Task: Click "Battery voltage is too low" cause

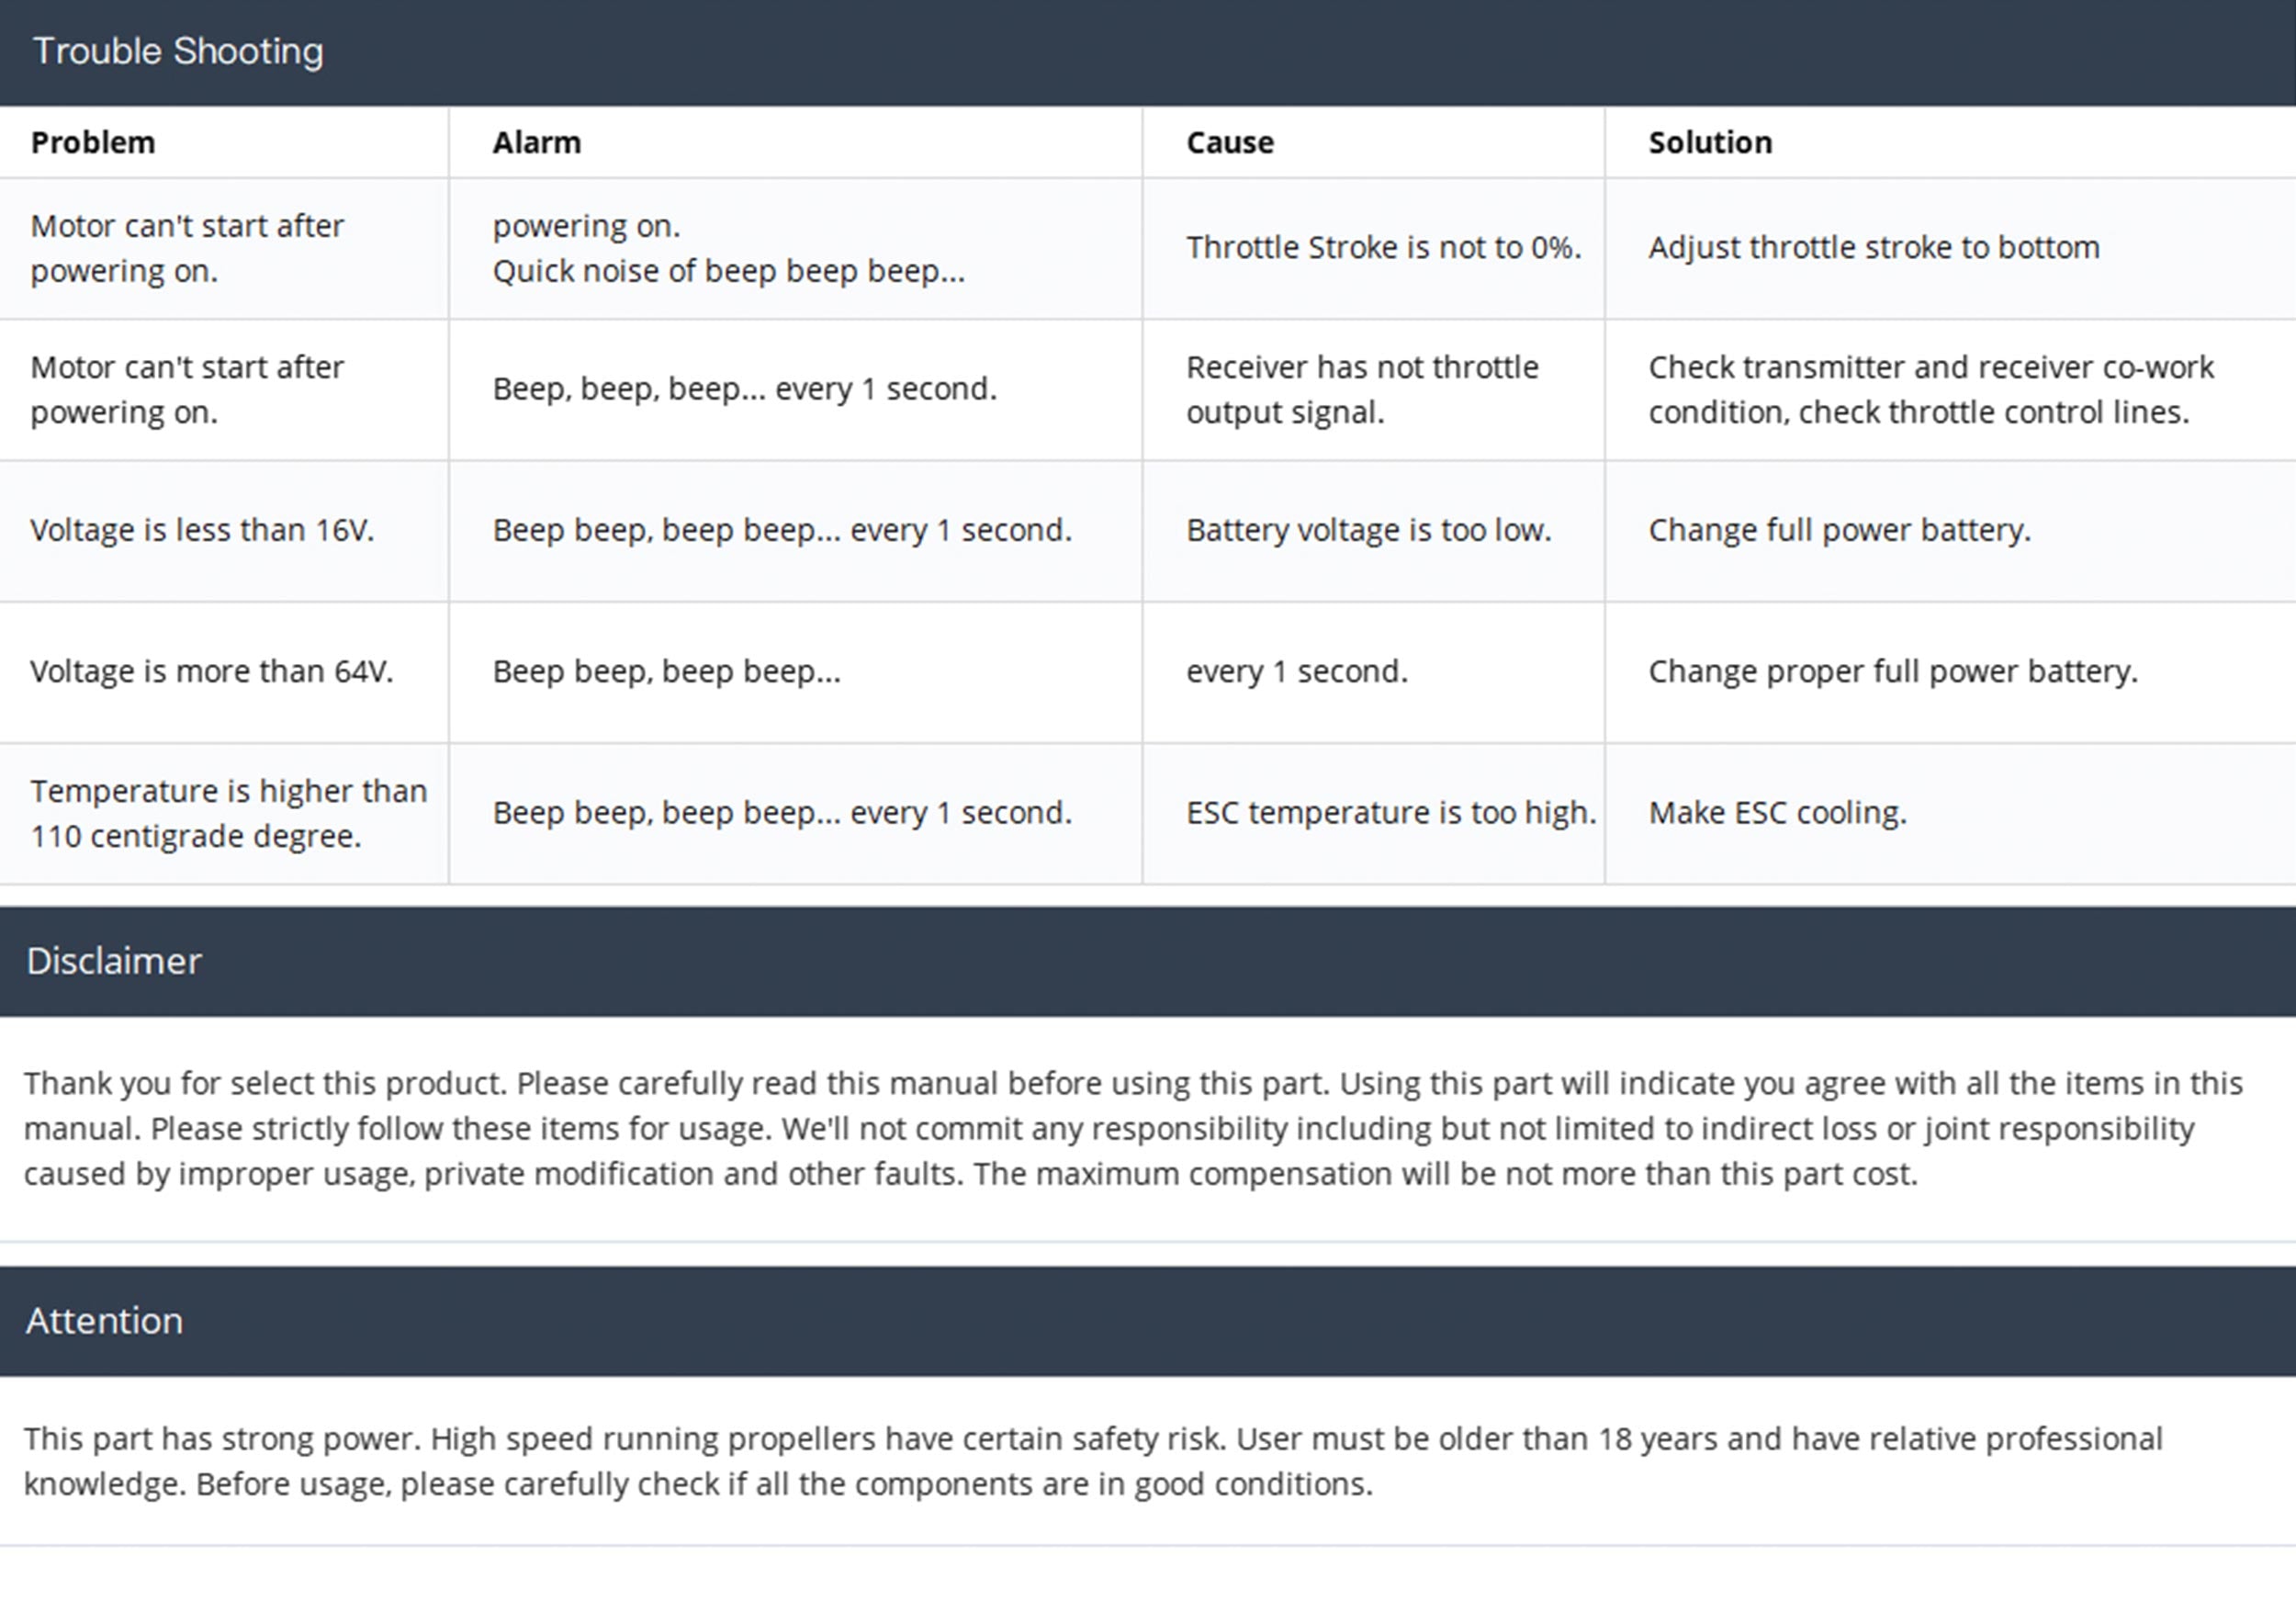Action: point(1368,530)
